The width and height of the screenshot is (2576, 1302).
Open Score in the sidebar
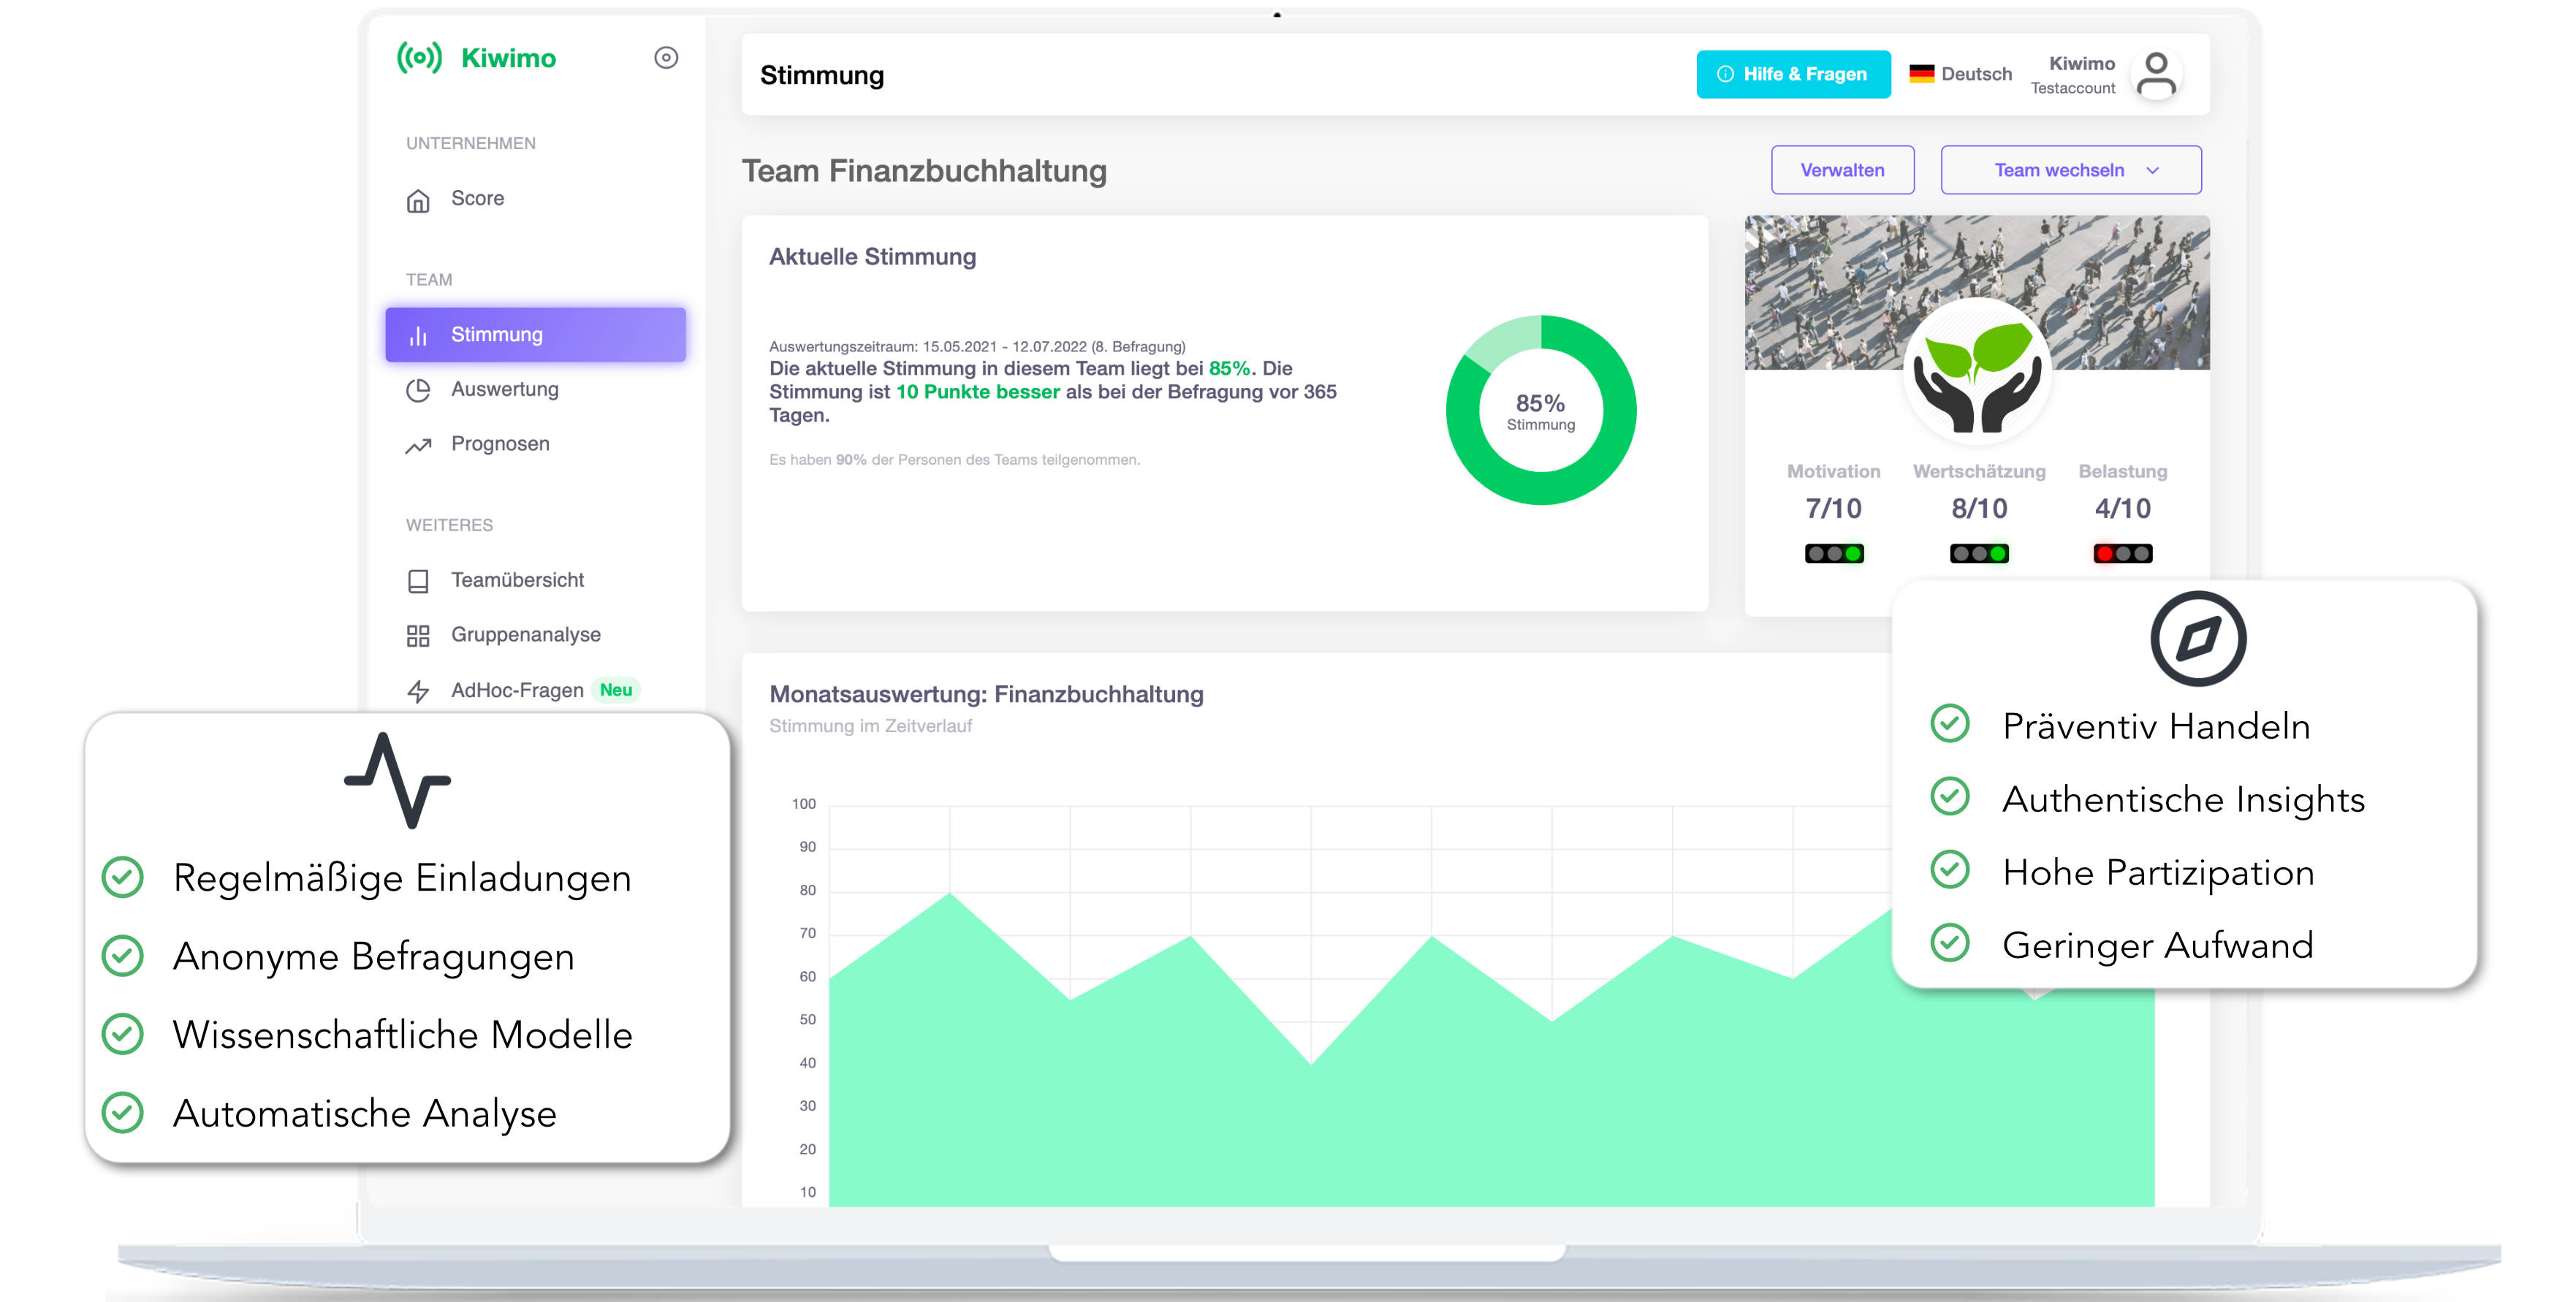coord(535,199)
